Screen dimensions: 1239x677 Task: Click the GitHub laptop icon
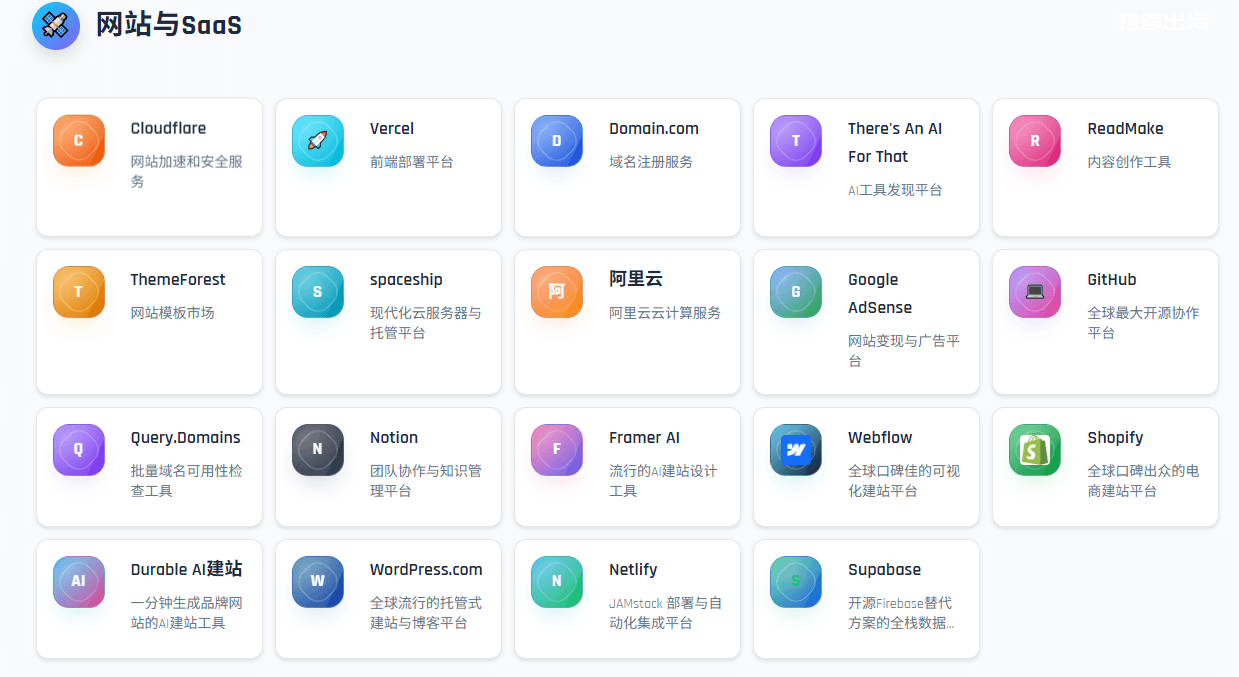[1035, 292]
